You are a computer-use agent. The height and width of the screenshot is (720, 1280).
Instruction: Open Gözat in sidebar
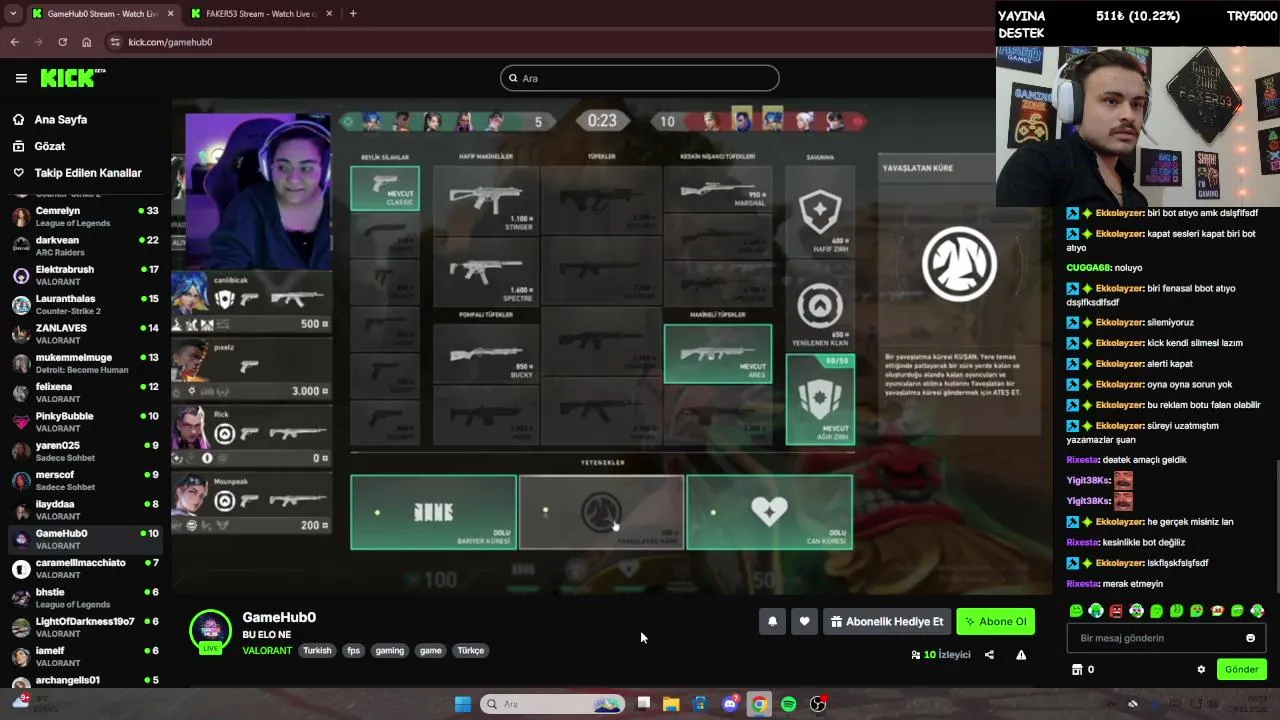pyautogui.click(x=49, y=146)
